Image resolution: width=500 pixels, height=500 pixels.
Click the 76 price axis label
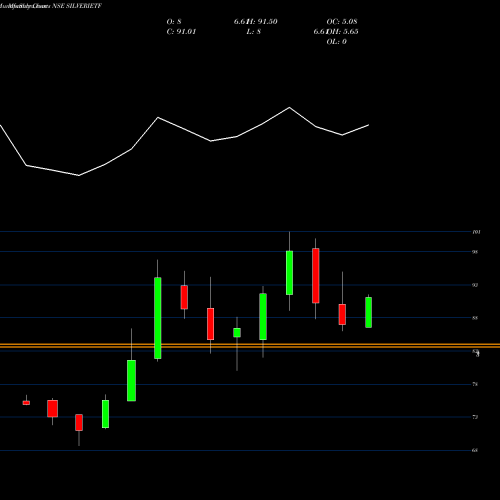pyautogui.click(x=475, y=384)
